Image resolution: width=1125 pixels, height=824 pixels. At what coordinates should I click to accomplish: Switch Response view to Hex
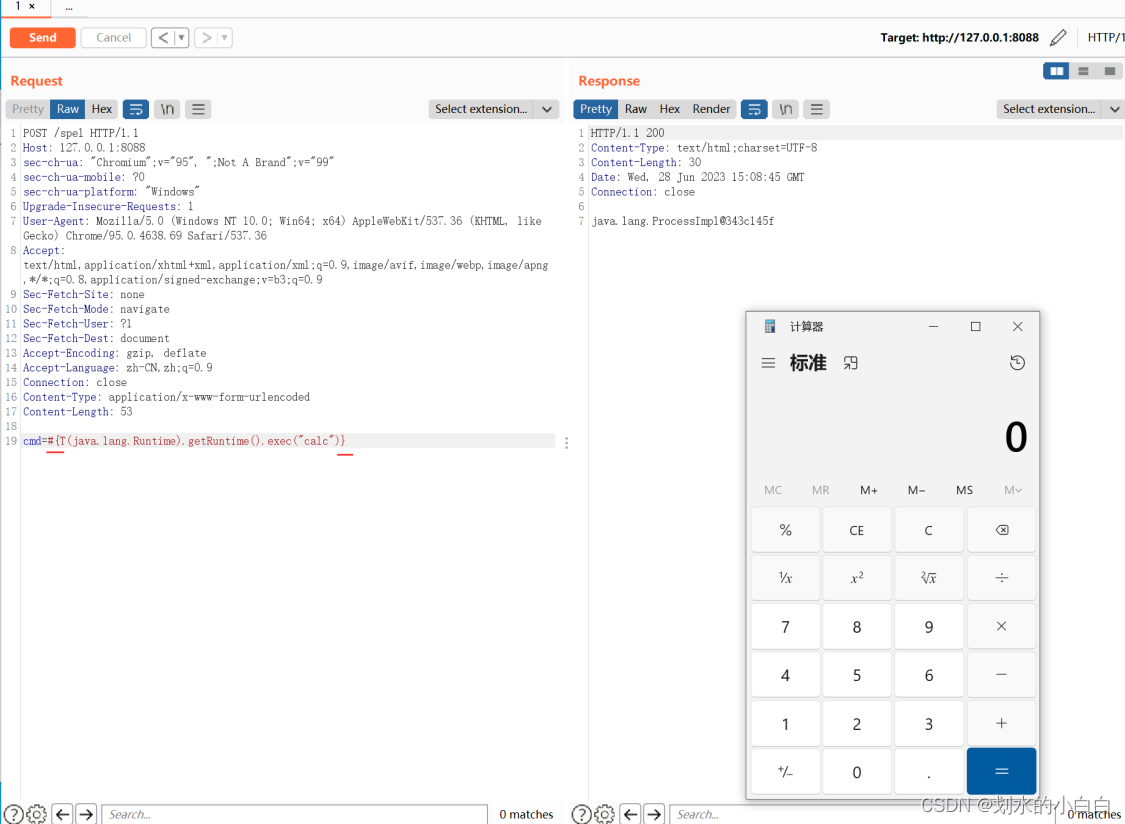point(669,109)
